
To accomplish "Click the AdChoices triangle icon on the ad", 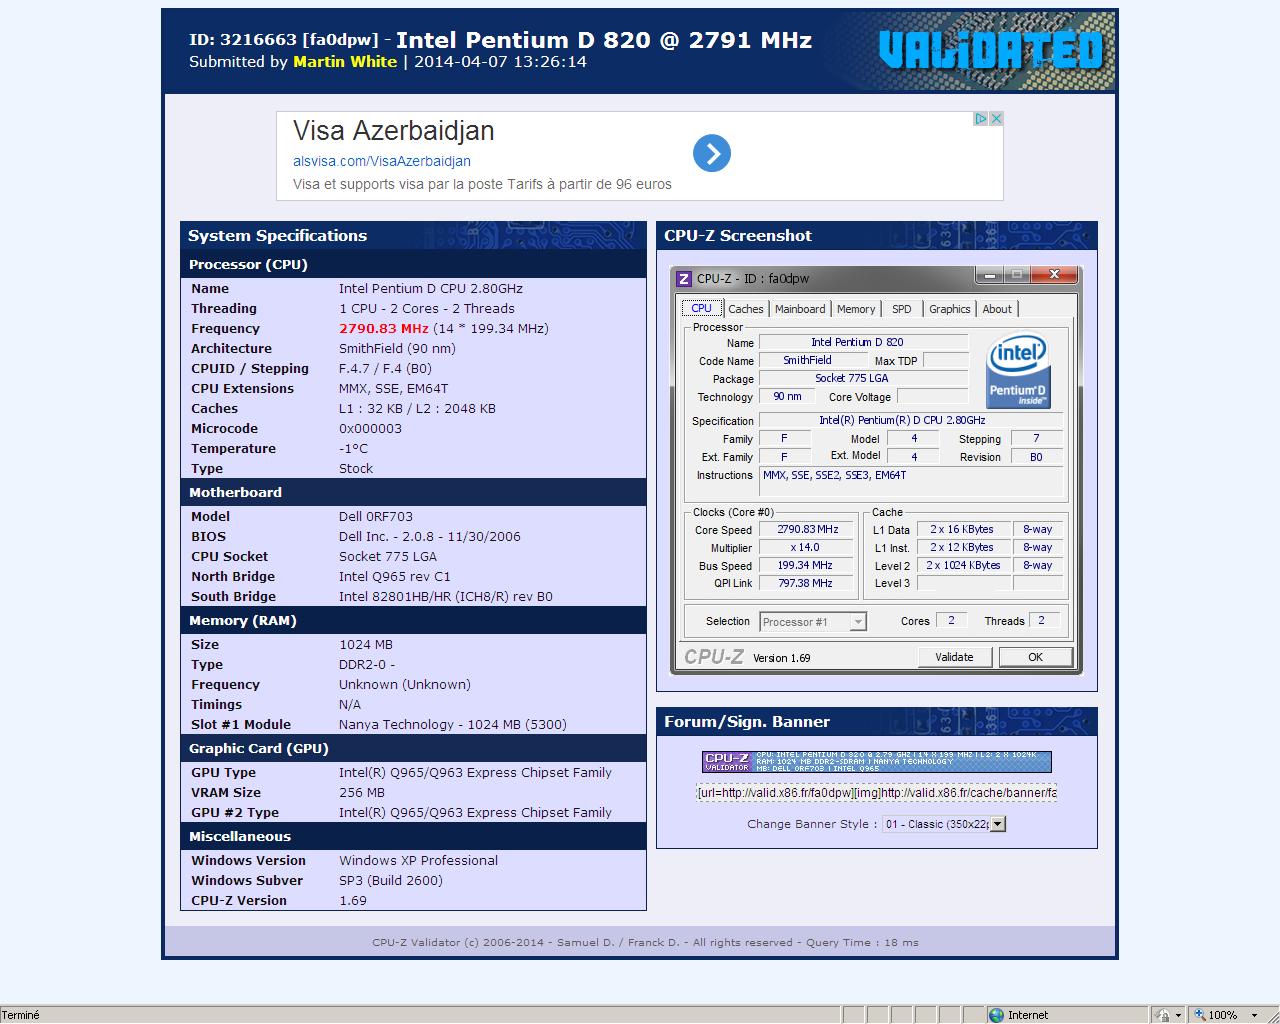I will point(981,118).
